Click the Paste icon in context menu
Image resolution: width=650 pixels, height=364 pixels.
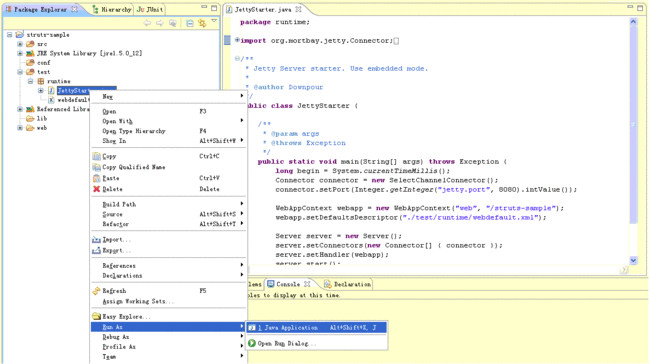(97, 178)
